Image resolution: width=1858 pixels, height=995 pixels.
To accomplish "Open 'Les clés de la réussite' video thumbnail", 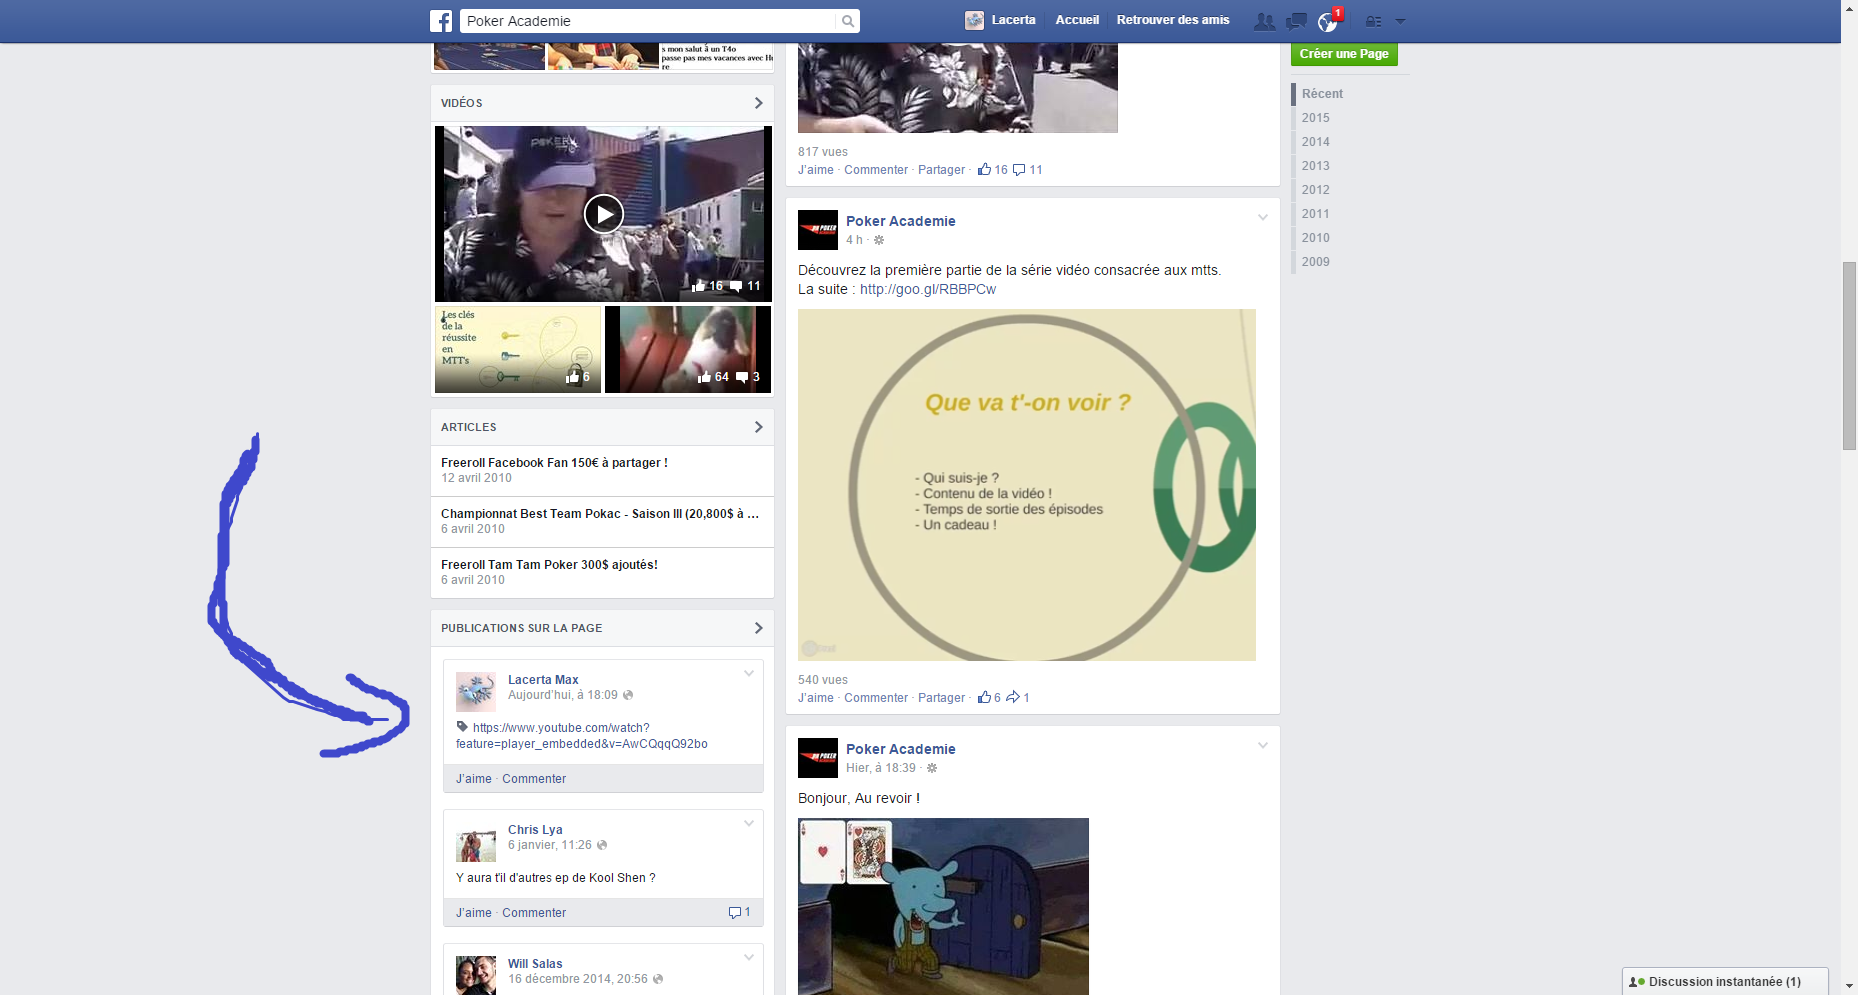I will click(x=518, y=349).
